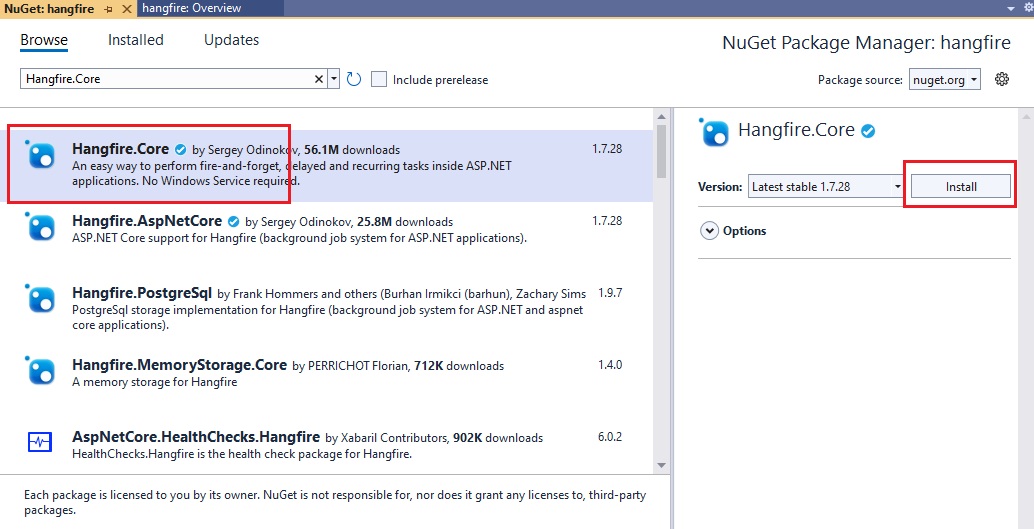Click the refresh search results icon
Viewport: 1034px width, 529px height.
tap(354, 79)
